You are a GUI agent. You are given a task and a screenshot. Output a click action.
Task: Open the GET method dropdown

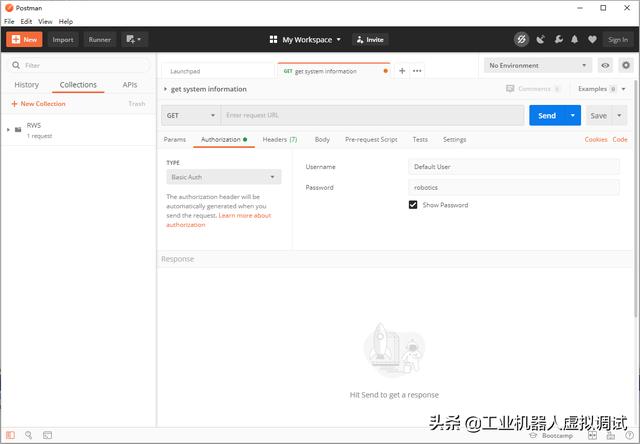(x=191, y=115)
